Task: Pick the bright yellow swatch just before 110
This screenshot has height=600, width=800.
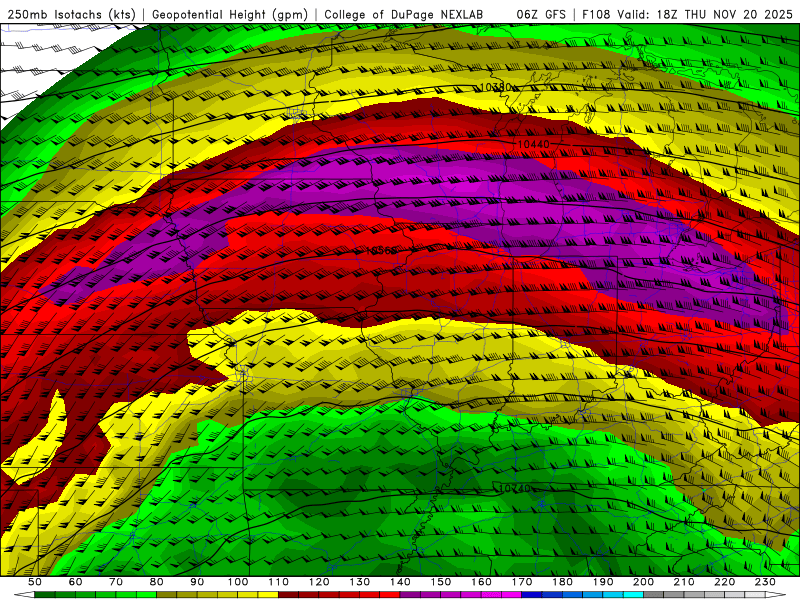Action: pyautogui.click(x=268, y=595)
